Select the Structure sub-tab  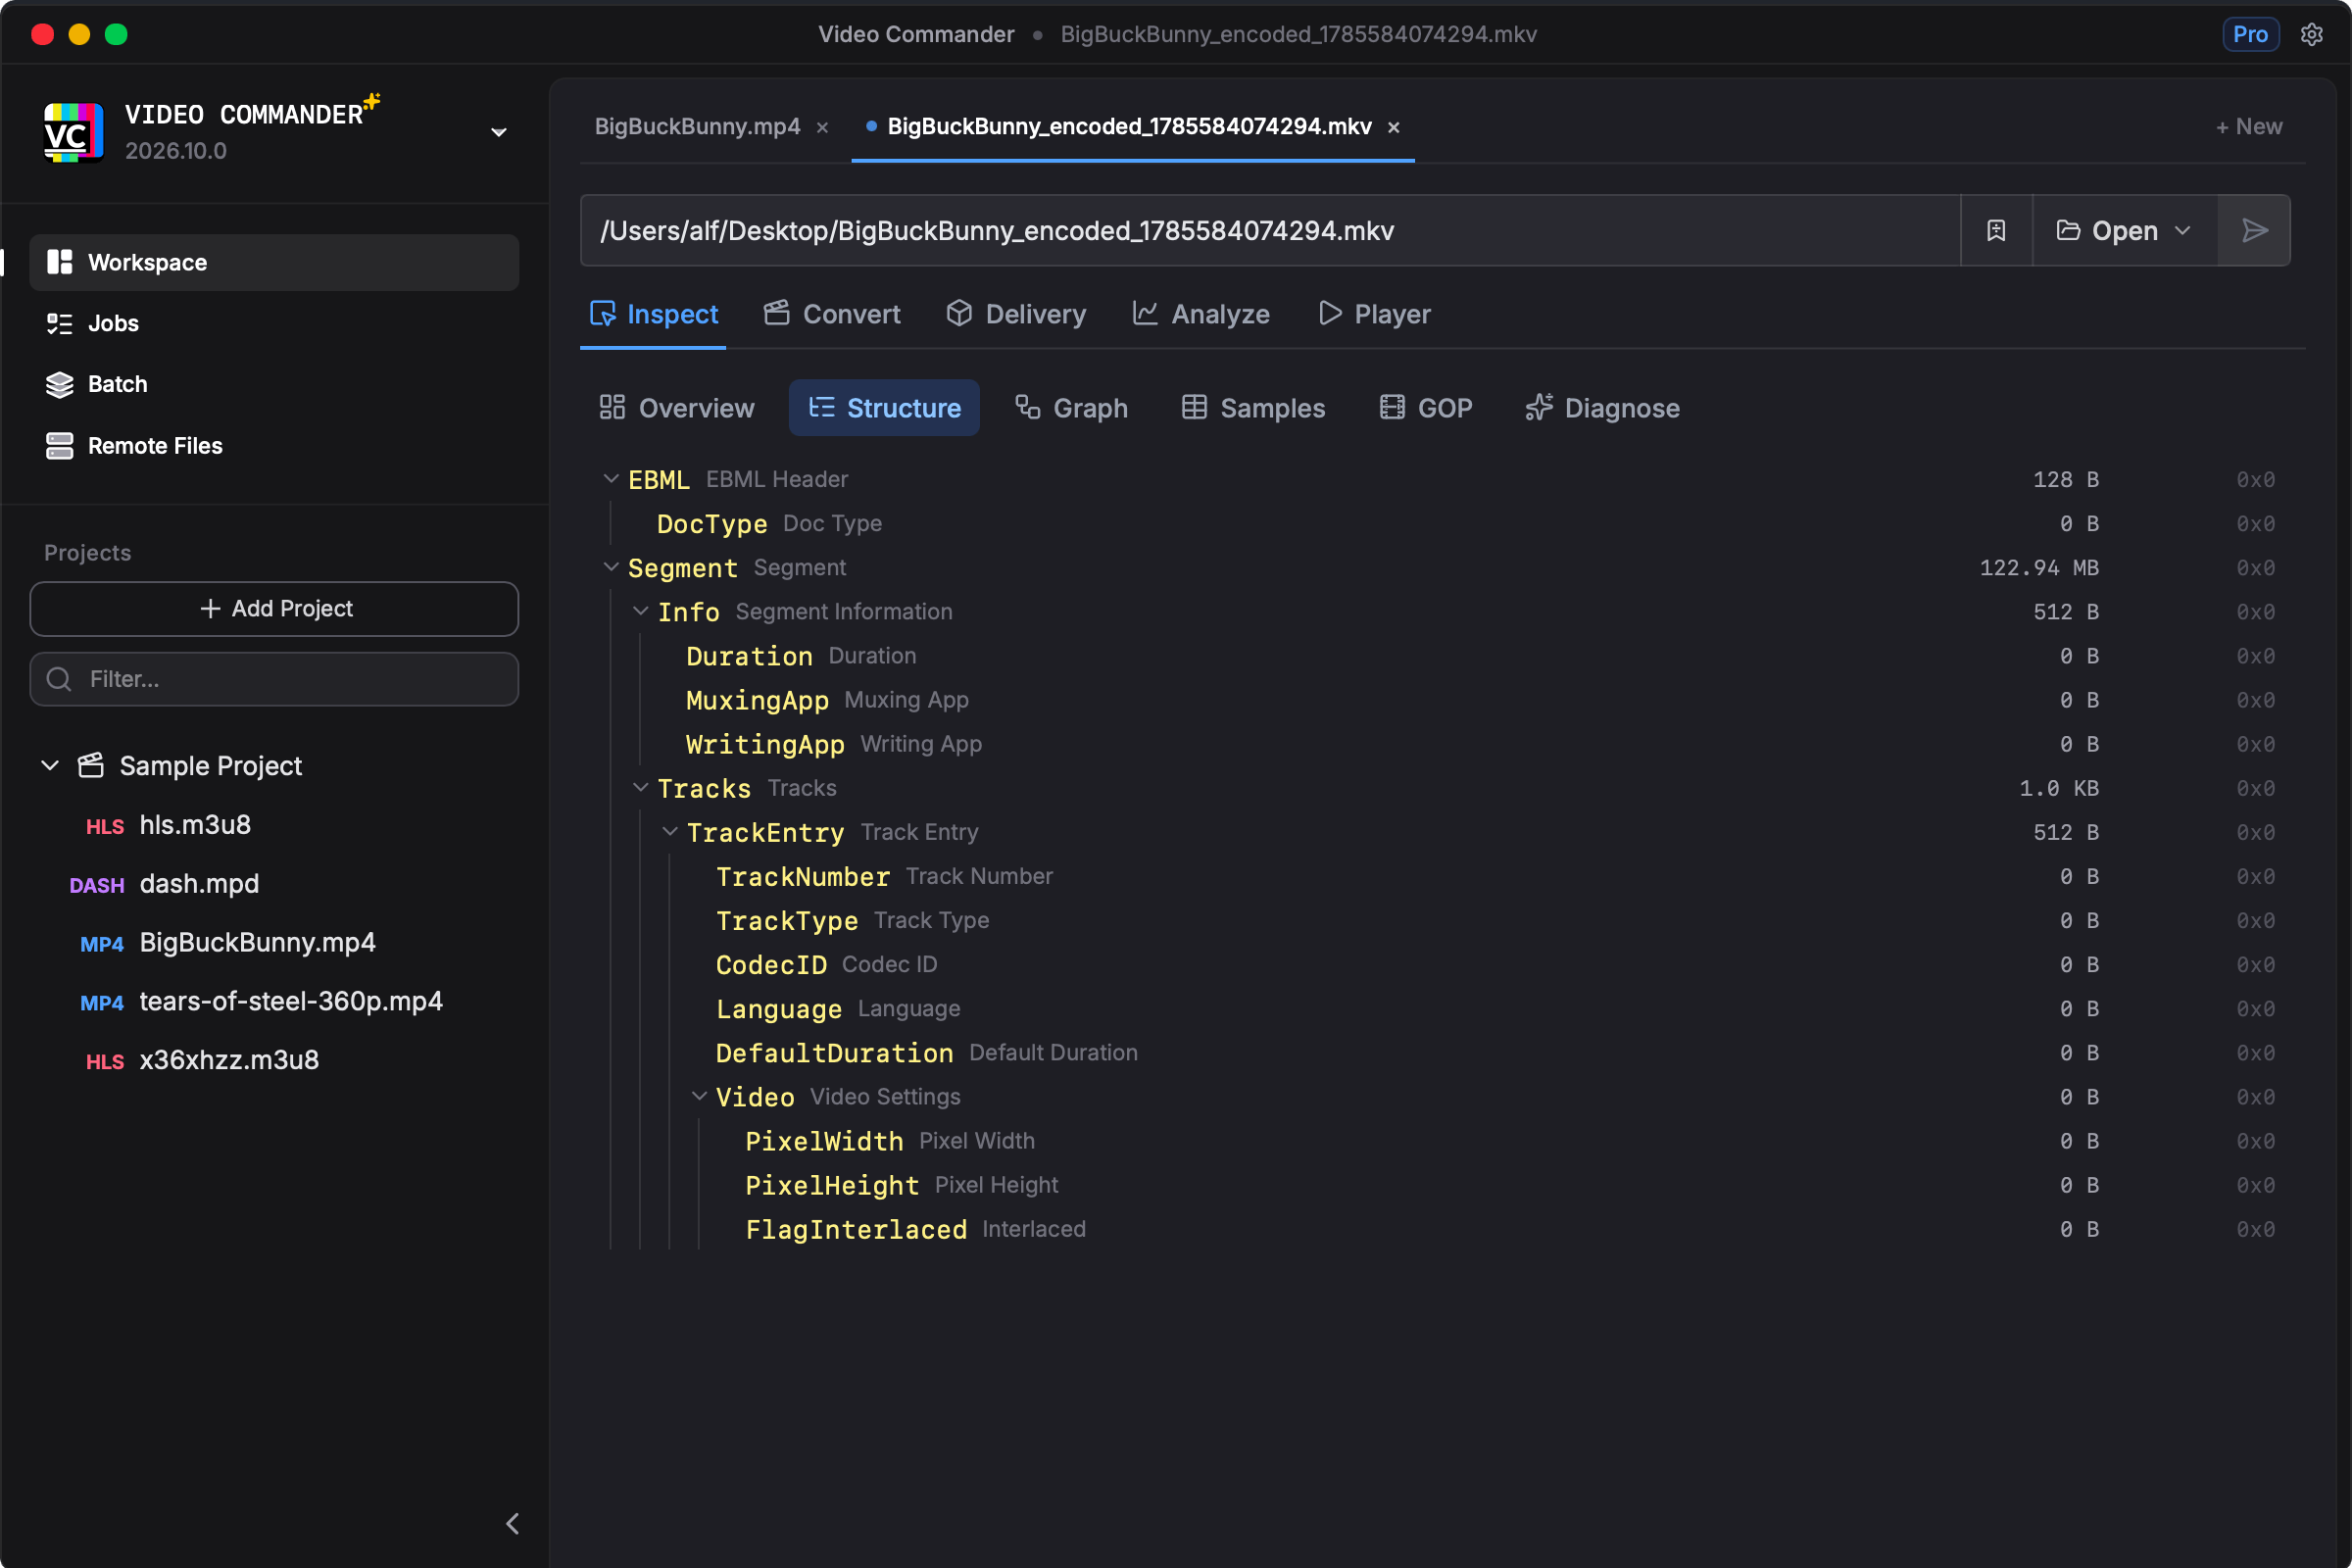(x=884, y=408)
